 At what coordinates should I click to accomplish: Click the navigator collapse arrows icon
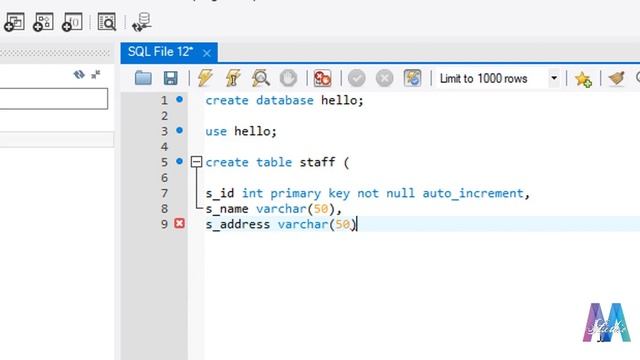click(96, 74)
